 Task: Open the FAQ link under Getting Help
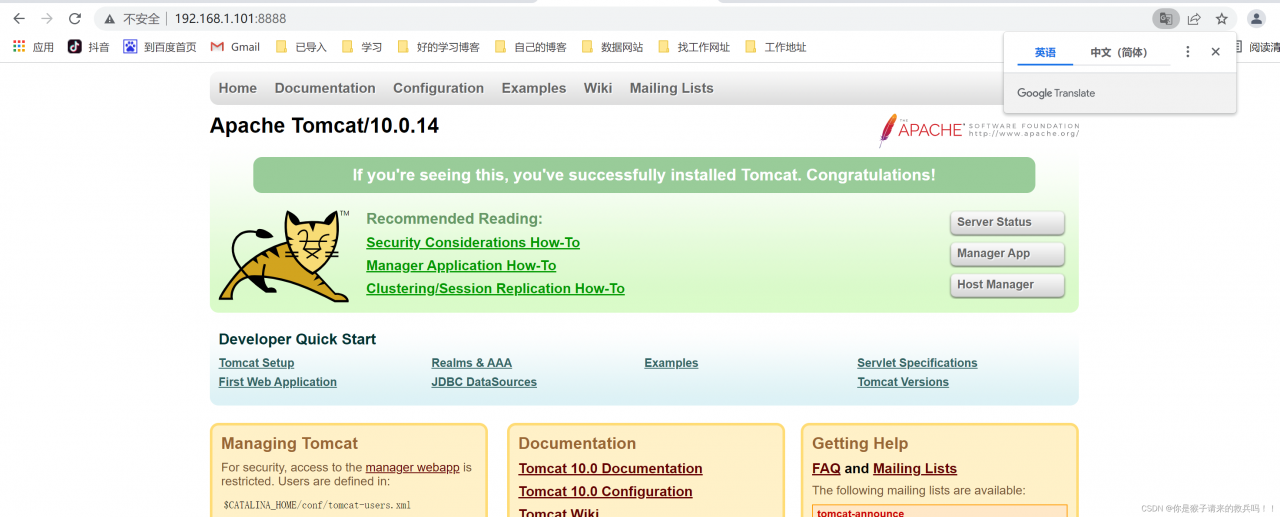coord(826,468)
